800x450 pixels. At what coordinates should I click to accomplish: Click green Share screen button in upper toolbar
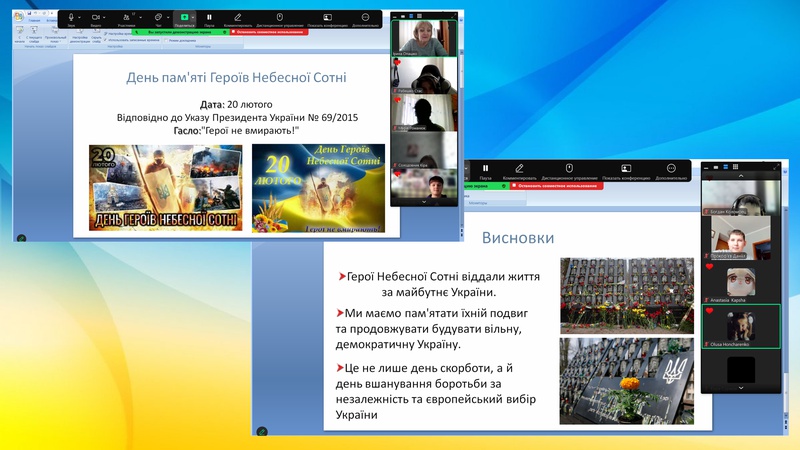coord(184,17)
